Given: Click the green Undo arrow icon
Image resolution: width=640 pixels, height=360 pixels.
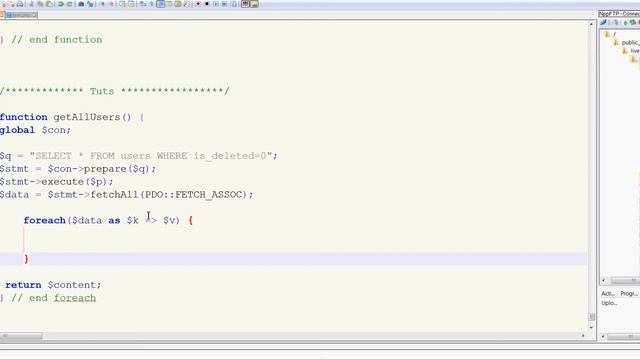Looking at the screenshot, I should point(60,4).
